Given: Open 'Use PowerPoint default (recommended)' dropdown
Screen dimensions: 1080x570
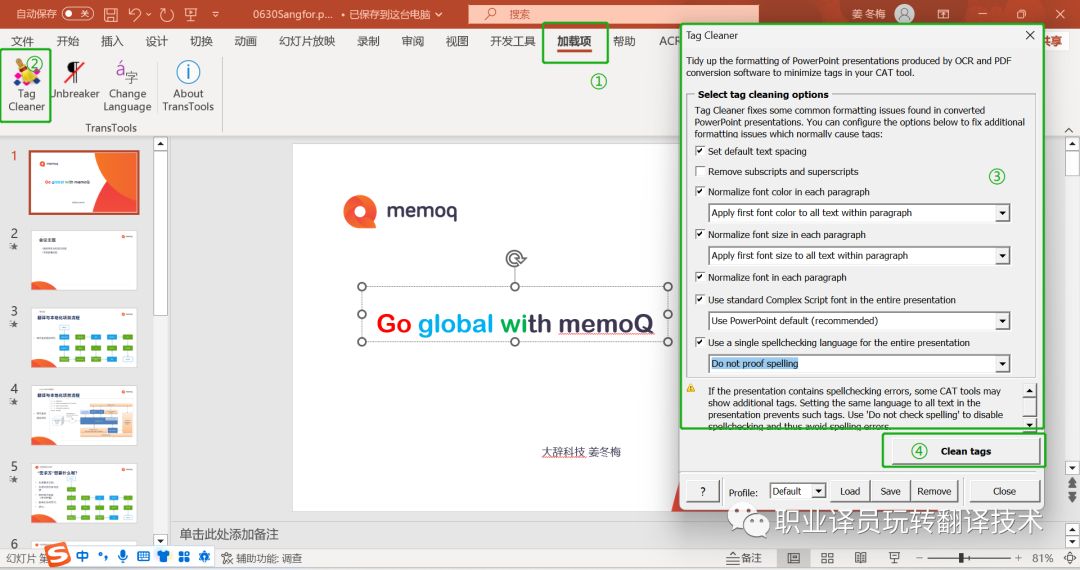Looking at the screenshot, I should coord(1002,321).
